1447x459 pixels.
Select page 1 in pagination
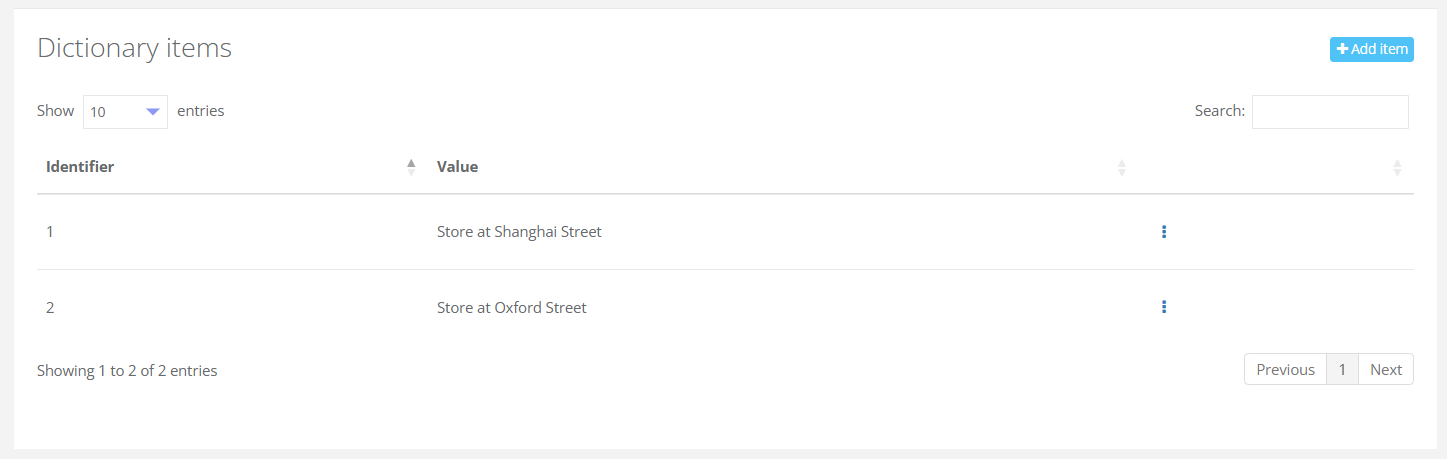[1342, 370]
